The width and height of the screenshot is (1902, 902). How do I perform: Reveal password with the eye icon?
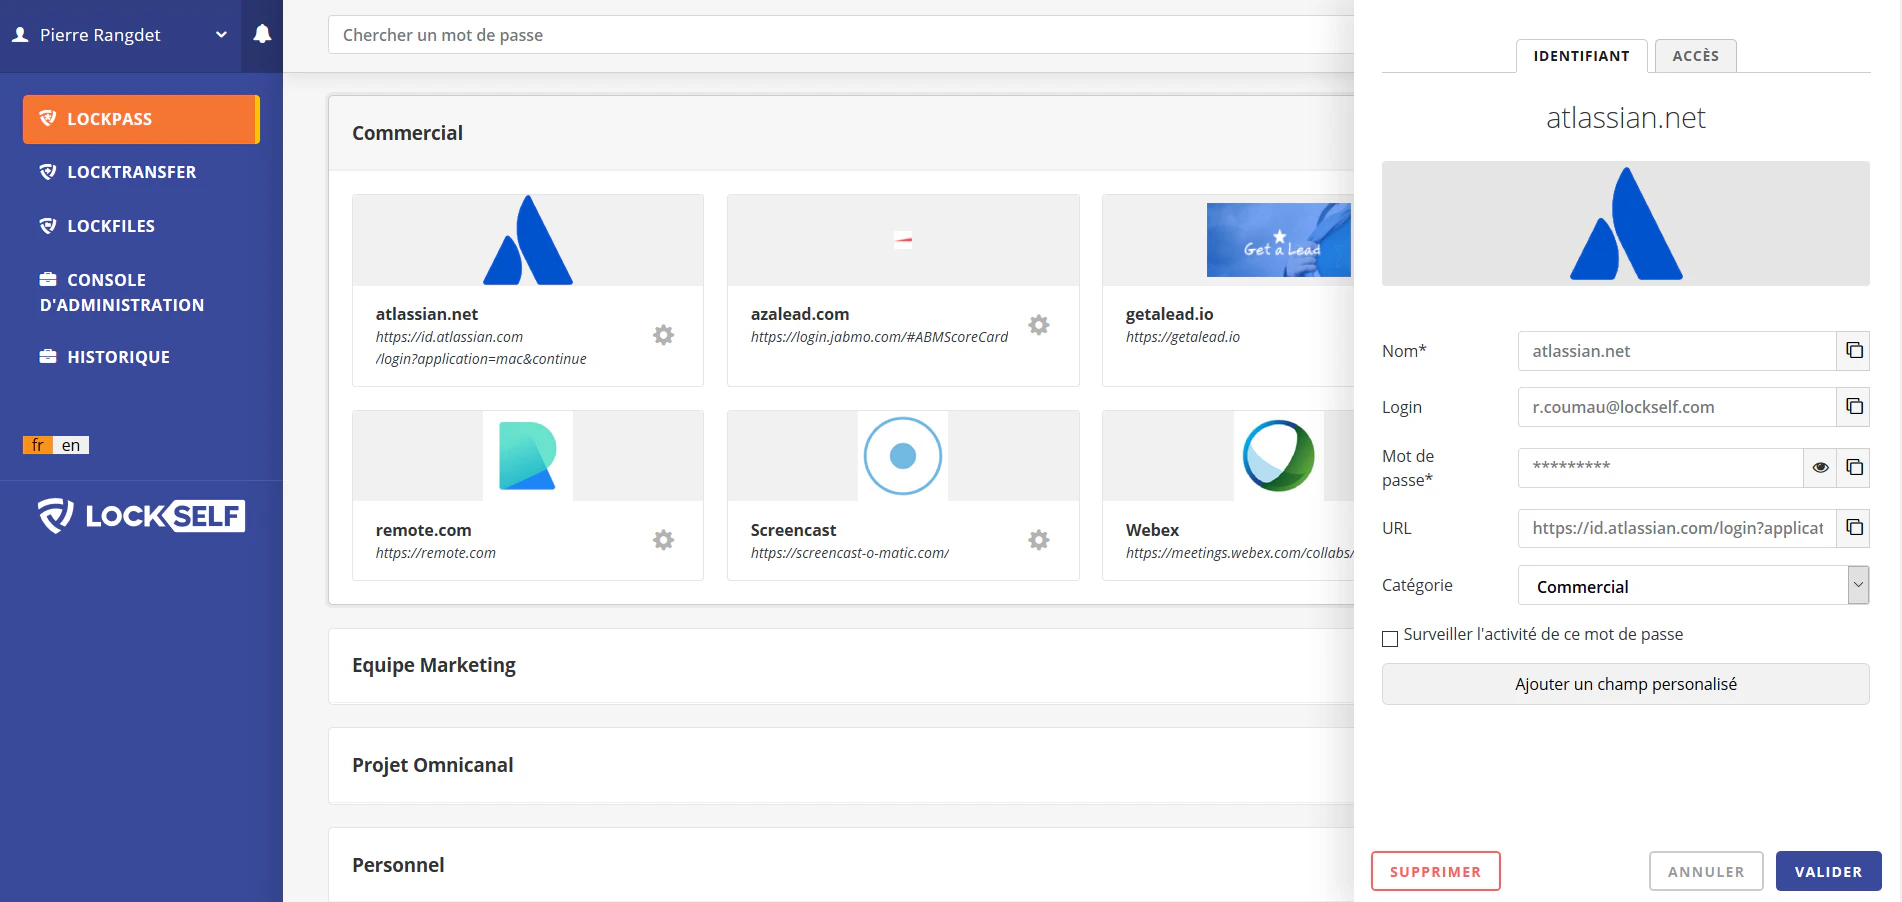click(x=1820, y=467)
